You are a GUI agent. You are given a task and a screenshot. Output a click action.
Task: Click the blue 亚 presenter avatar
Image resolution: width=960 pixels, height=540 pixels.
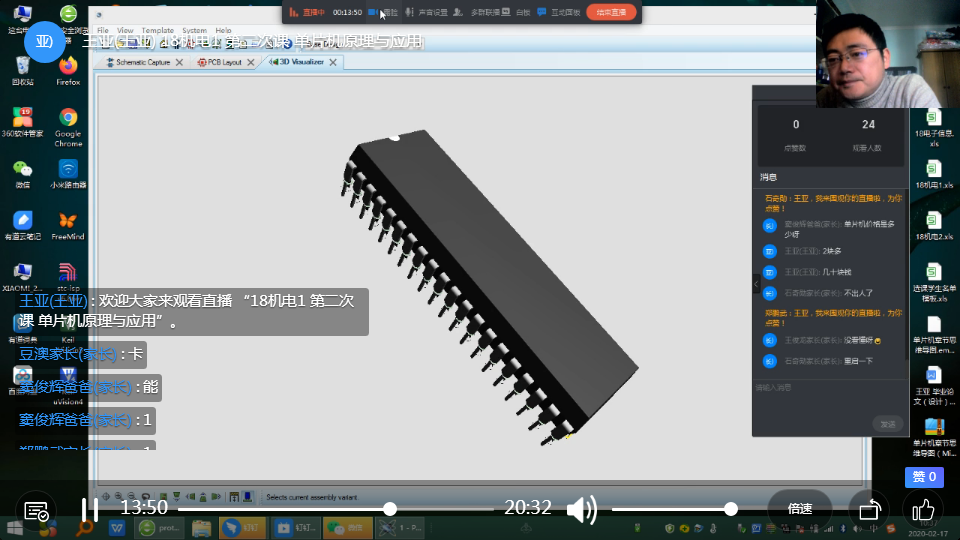[x=44, y=42]
